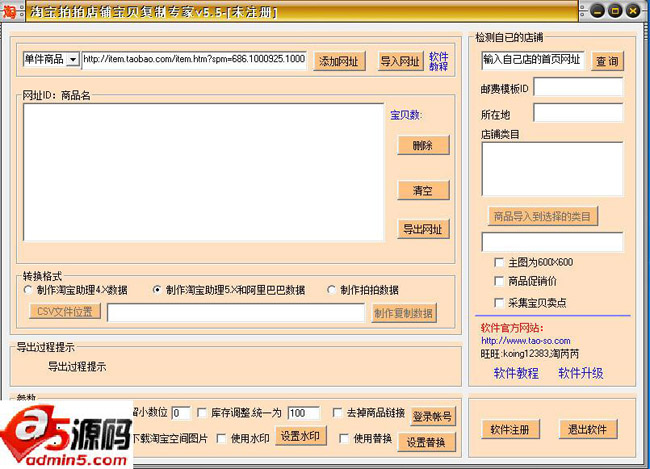Viewport: 650px width, 469px height.
Task: Click the 导入网址 button
Action: (x=400, y=61)
